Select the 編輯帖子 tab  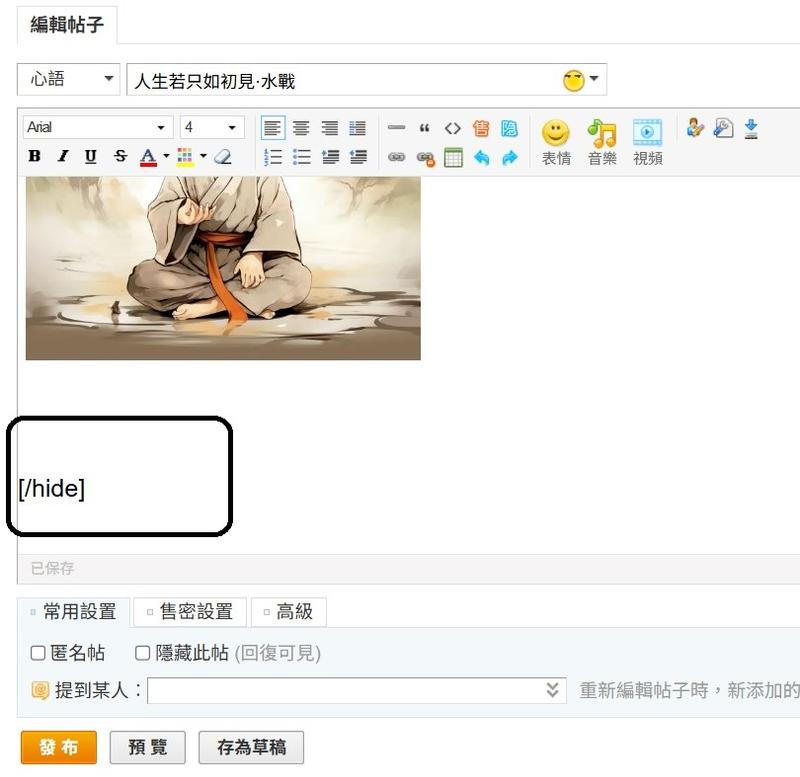pyautogui.click(x=67, y=25)
